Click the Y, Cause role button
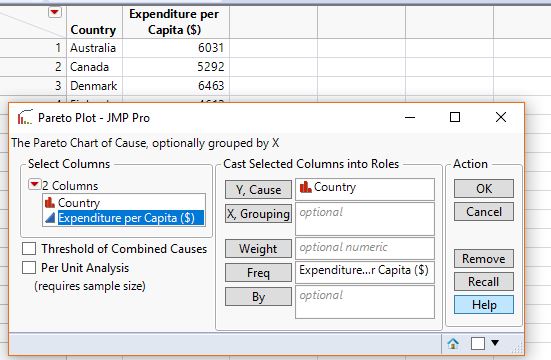Image resolution: width=551 pixels, height=360 pixels. (x=258, y=190)
